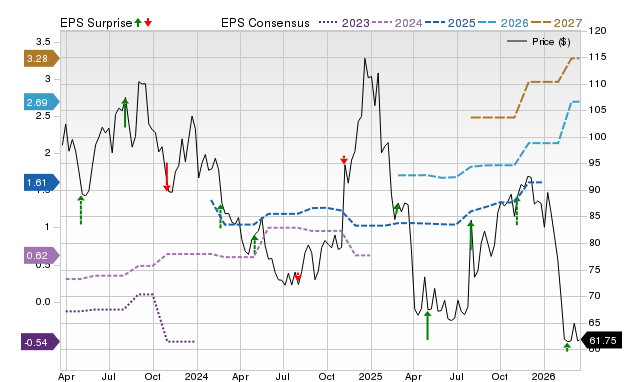The image size is (640, 382).
Task: Click the black 61.75 current price tag
Action: (x=601, y=340)
